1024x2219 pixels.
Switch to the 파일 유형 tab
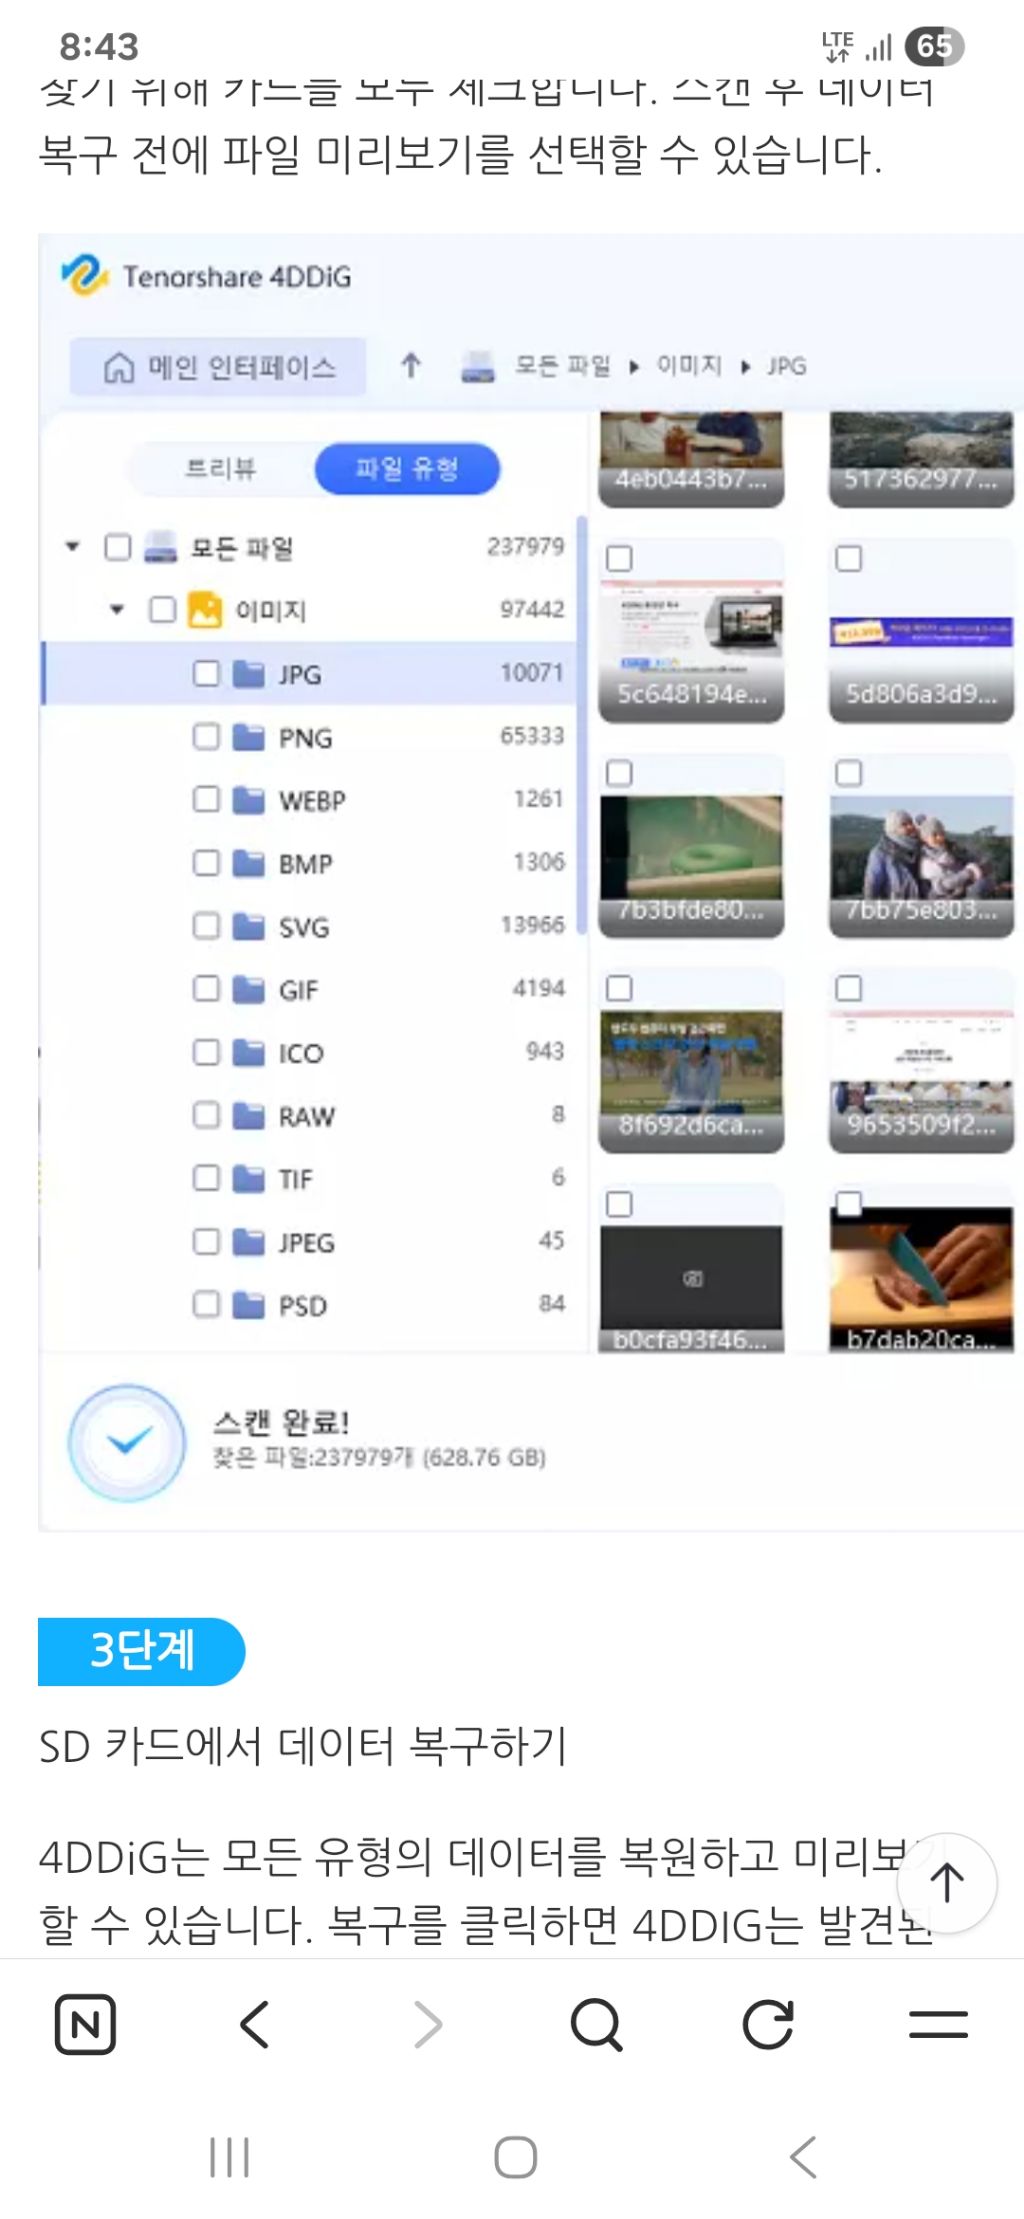tap(407, 468)
